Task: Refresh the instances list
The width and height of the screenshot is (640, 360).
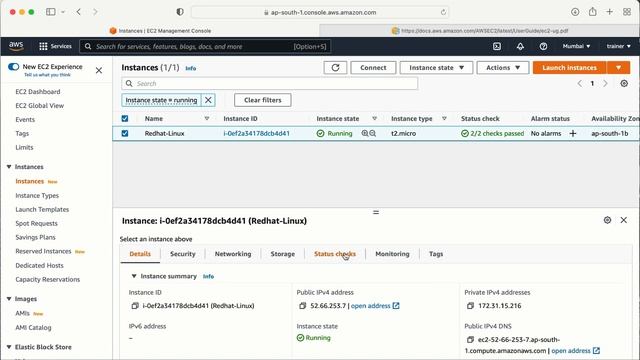Action: pyautogui.click(x=335, y=68)
